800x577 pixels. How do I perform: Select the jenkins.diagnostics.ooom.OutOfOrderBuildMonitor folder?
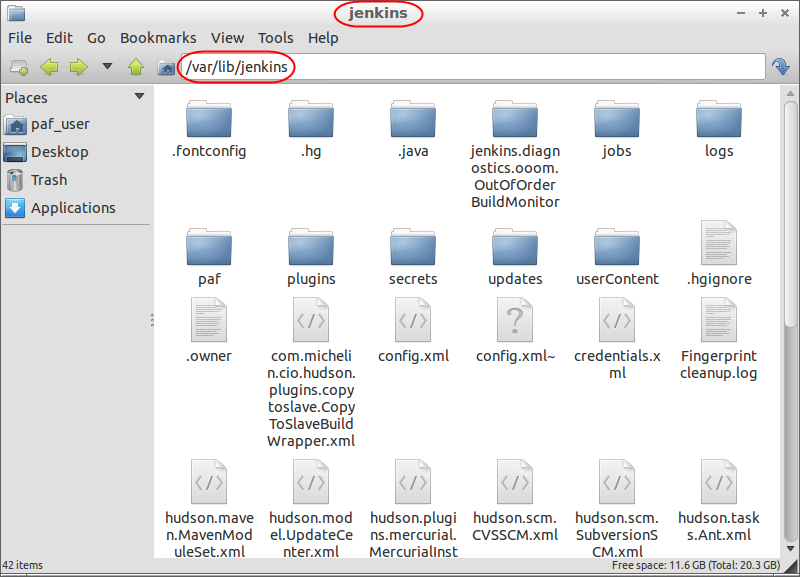click(515, 155)
